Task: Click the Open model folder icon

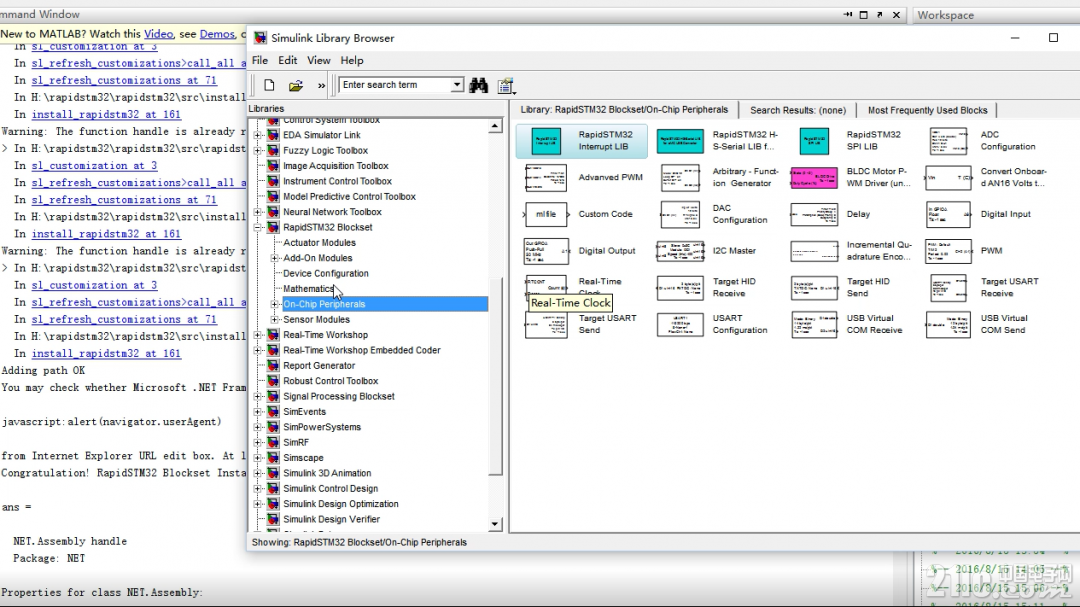Action: 295,85
